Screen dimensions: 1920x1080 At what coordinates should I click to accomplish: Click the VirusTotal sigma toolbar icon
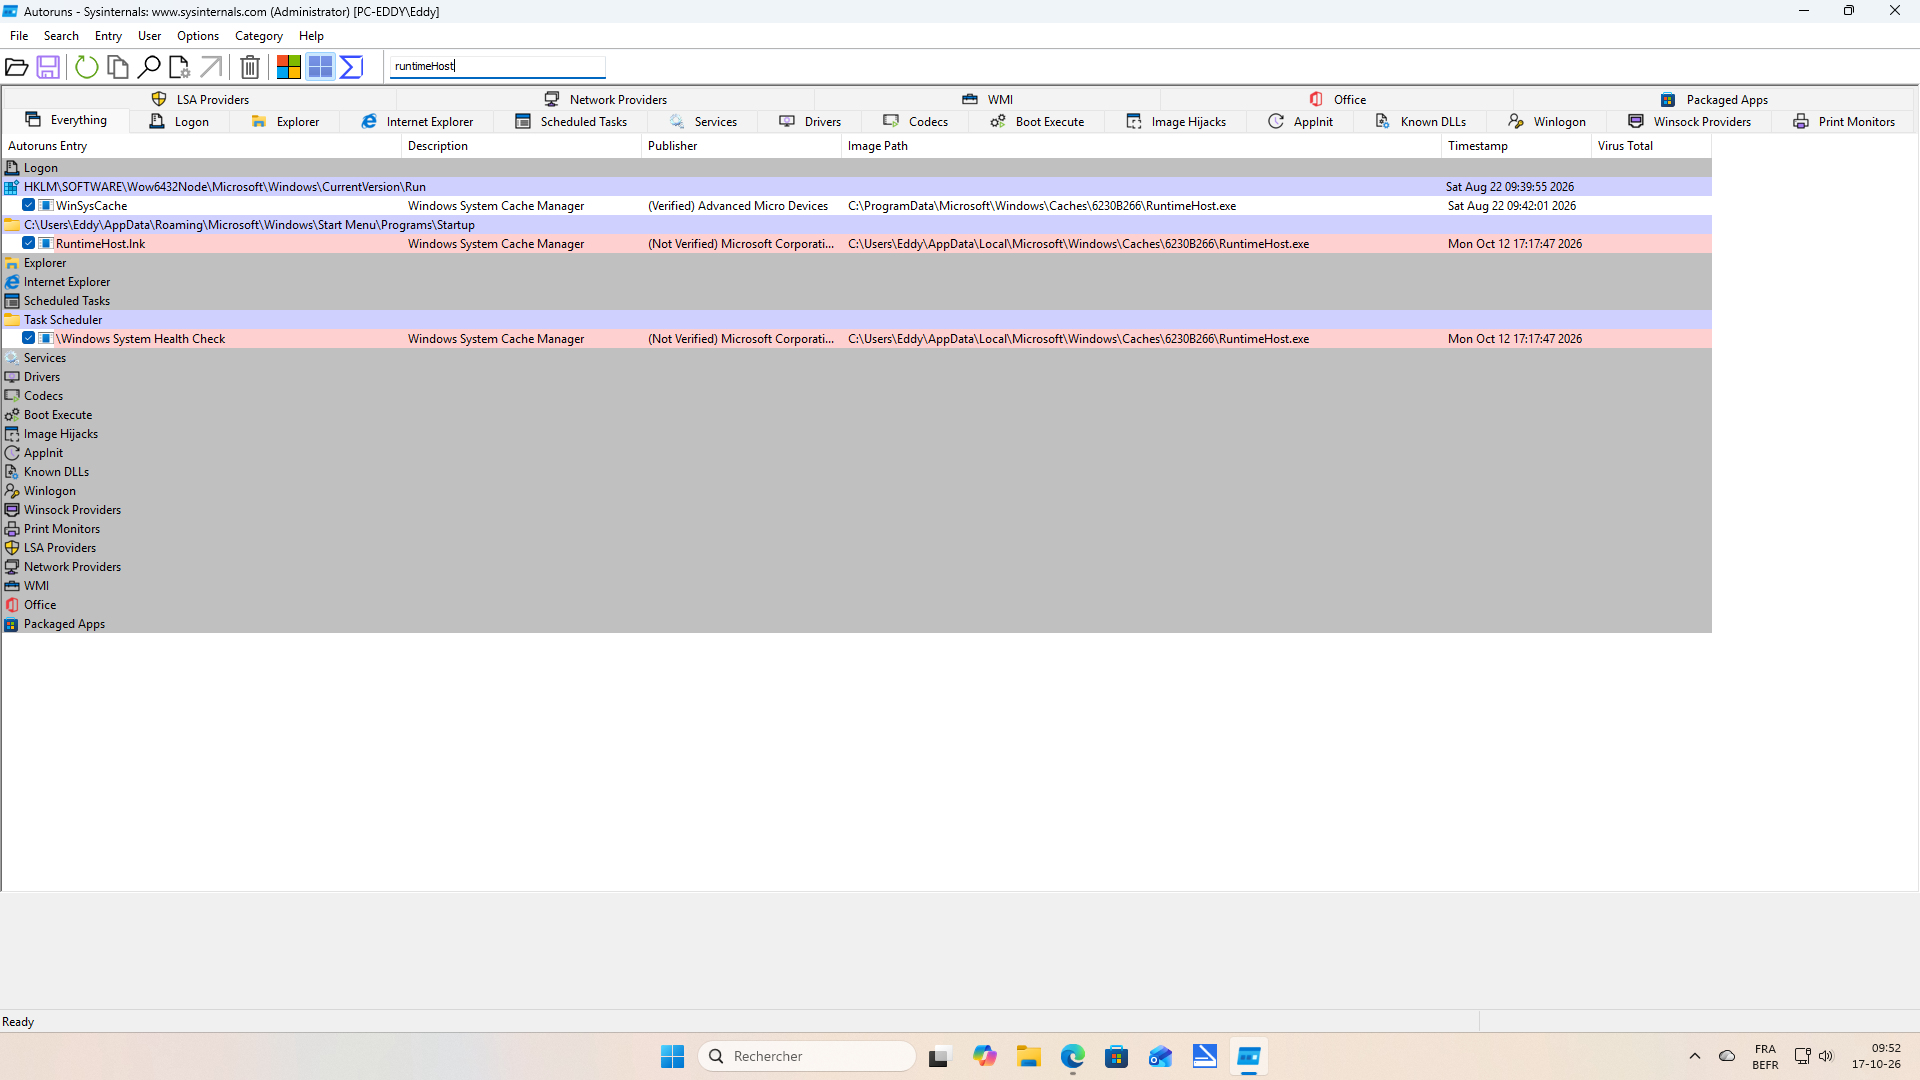point(351,67)
